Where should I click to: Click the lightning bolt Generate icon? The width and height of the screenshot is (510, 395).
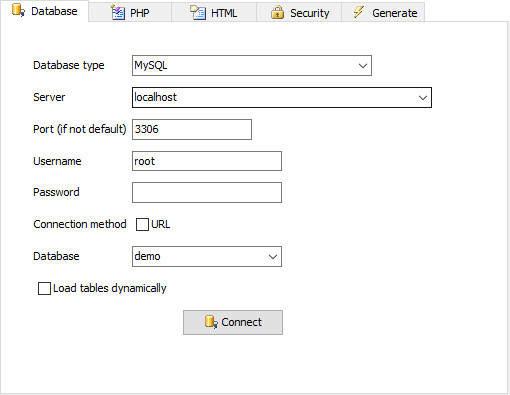pos(359,12)
